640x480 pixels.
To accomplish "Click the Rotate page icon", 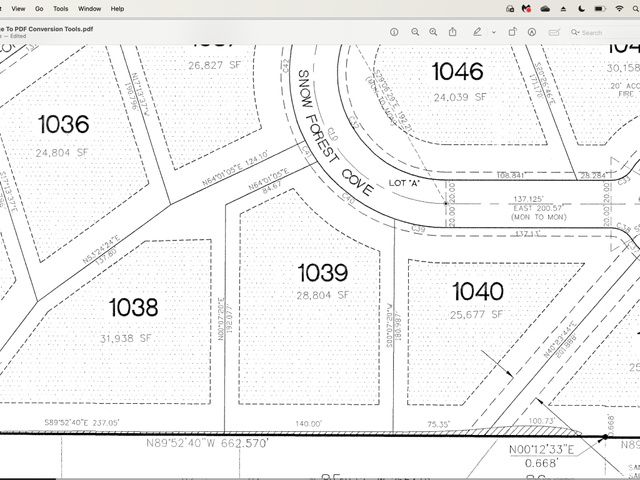I will (x=511, y=32).
